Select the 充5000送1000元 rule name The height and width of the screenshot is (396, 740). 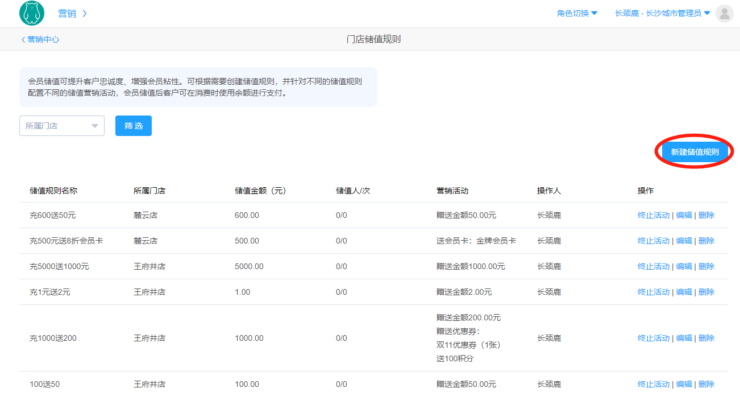point(59,266)
